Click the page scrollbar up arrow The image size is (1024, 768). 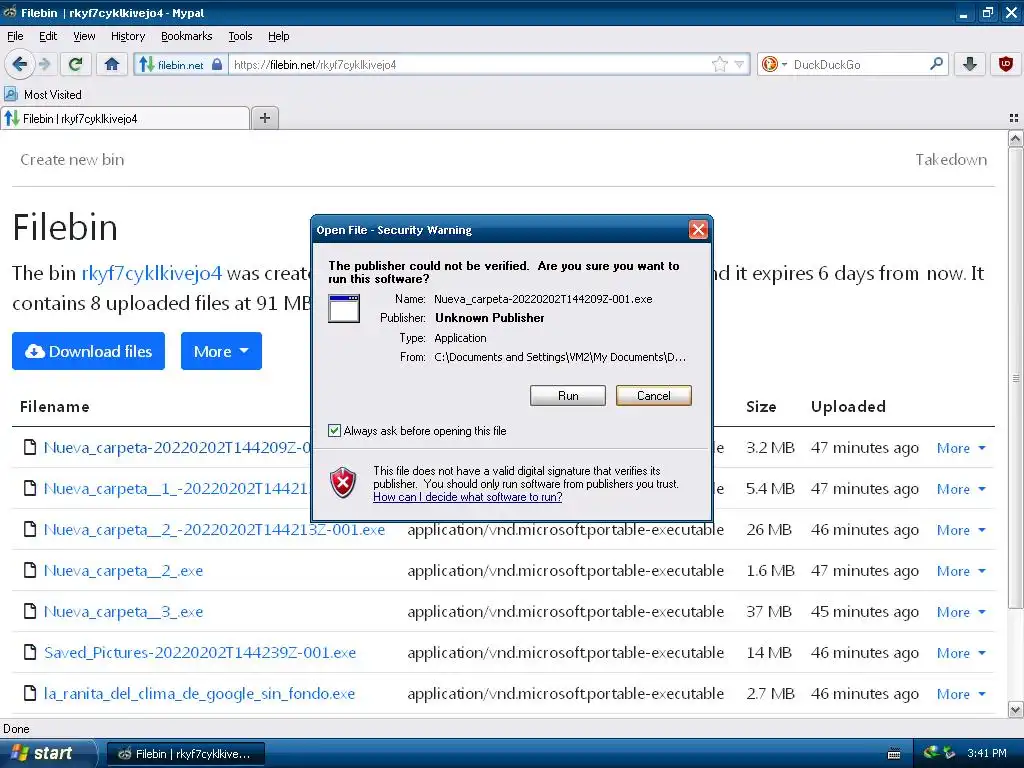pyautogui.click(x=1015, y=138)
